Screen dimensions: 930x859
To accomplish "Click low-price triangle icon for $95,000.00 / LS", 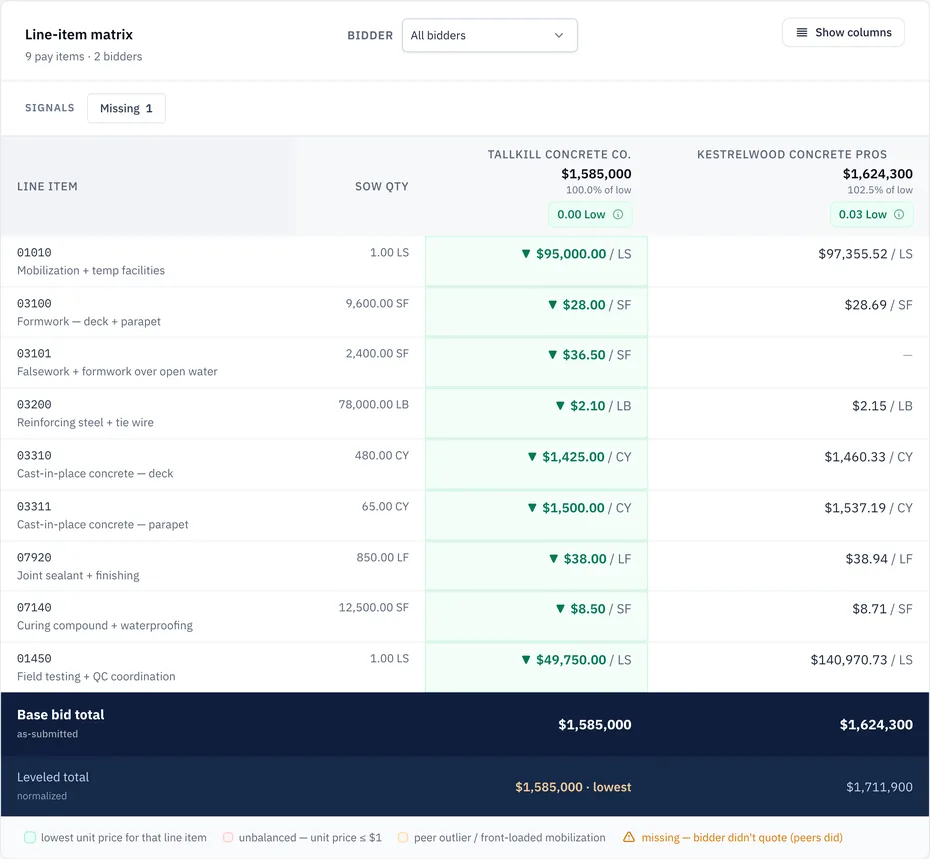I will click(x=525, y=254).
